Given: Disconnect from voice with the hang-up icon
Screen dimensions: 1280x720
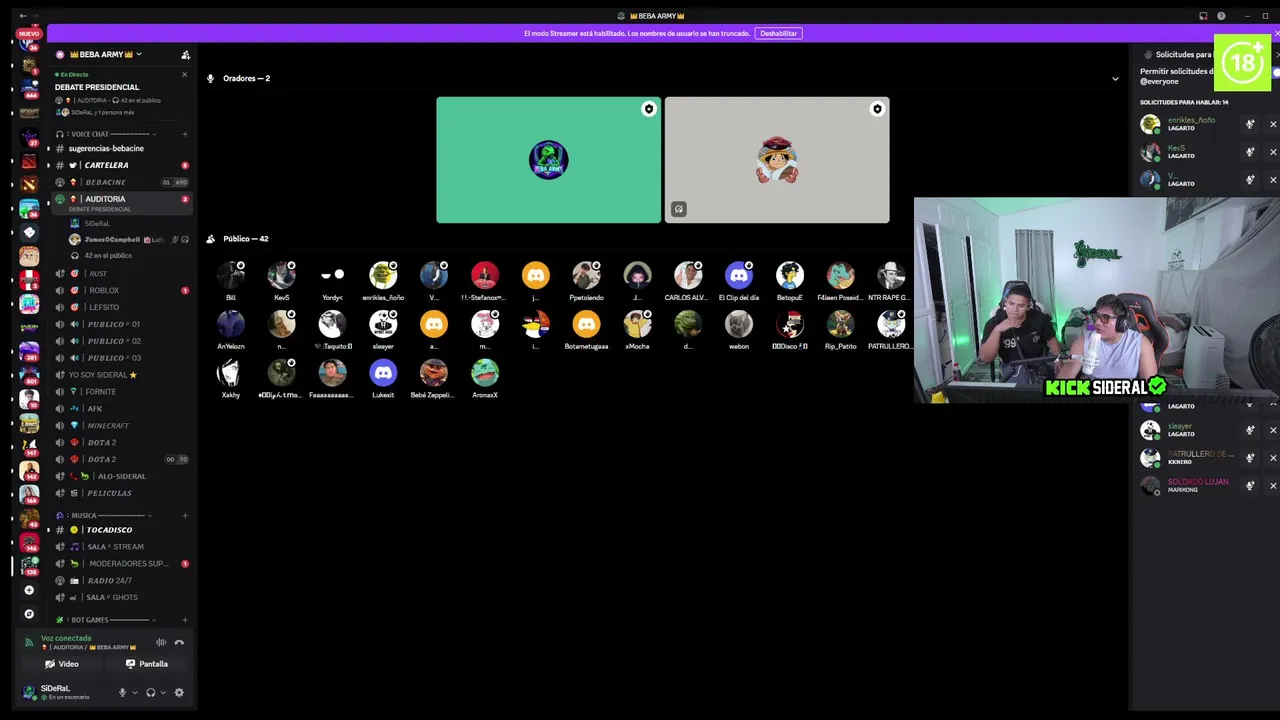Looking at the screenshot, I should (x=179, y=642).
